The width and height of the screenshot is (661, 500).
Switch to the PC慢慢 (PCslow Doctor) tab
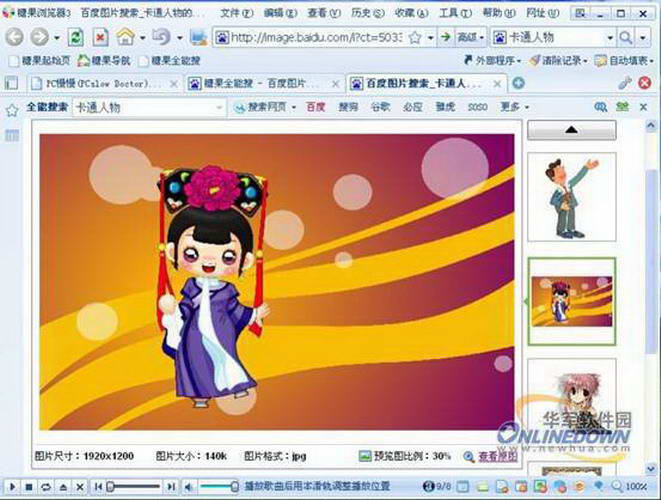[104, 83]
